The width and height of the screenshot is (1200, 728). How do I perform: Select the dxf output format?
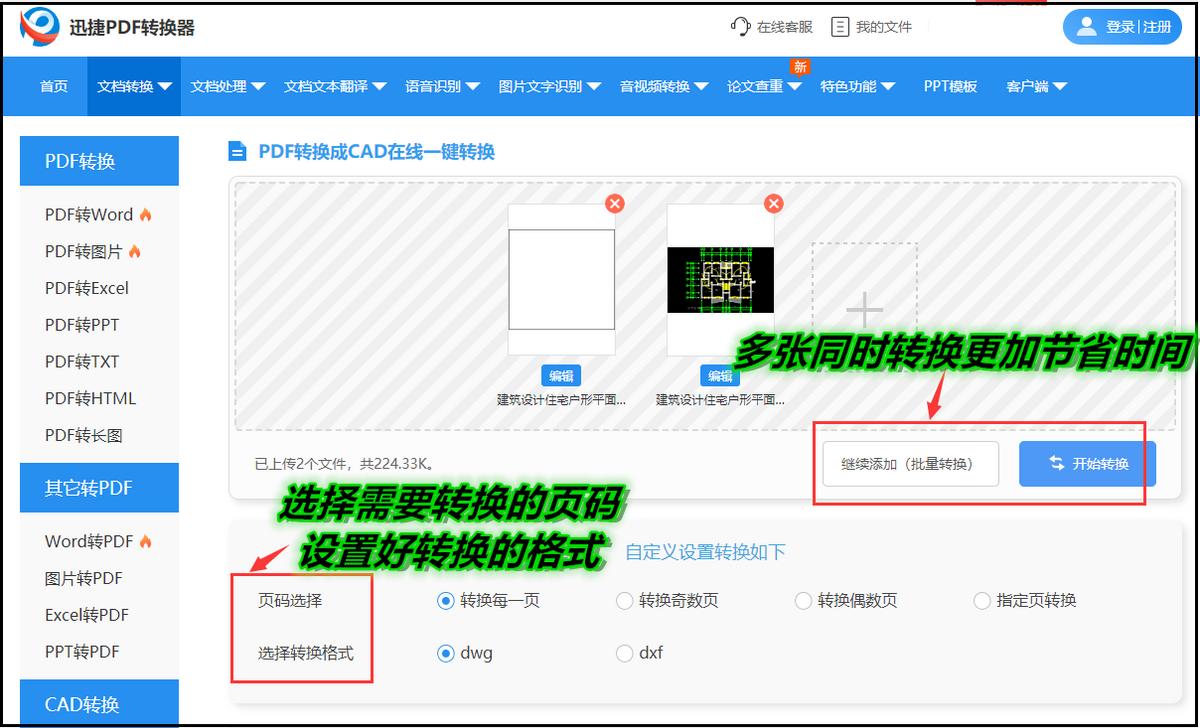tap(624, 652)
